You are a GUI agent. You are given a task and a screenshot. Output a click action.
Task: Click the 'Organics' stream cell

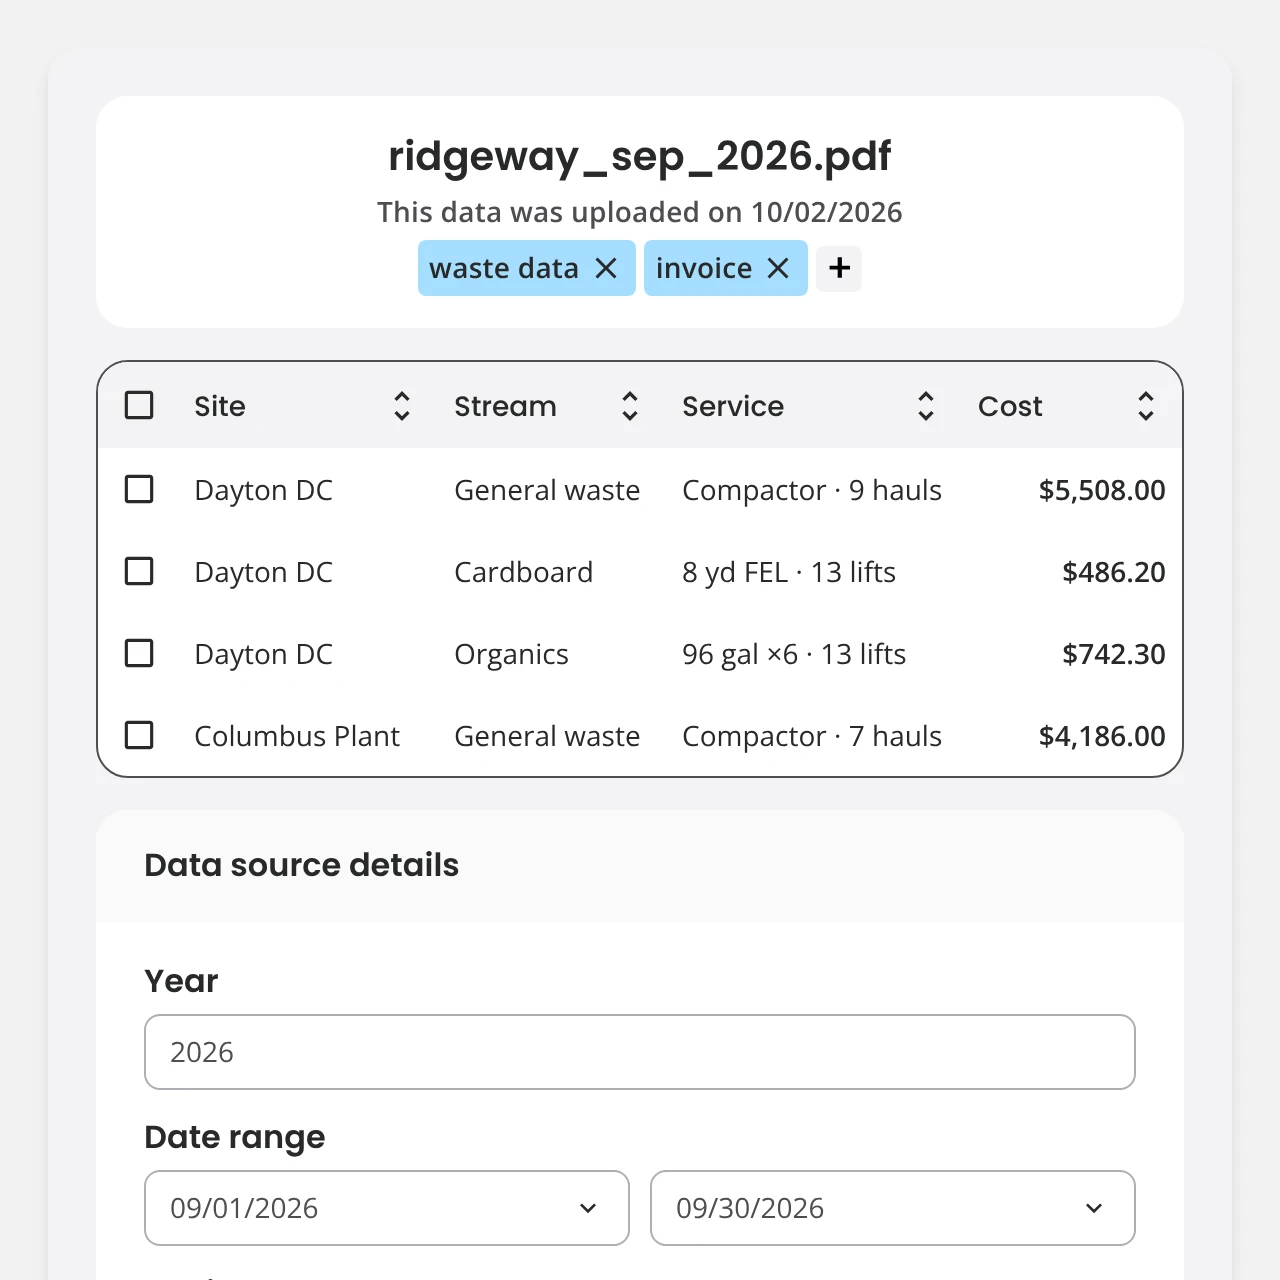pos(511,654)
